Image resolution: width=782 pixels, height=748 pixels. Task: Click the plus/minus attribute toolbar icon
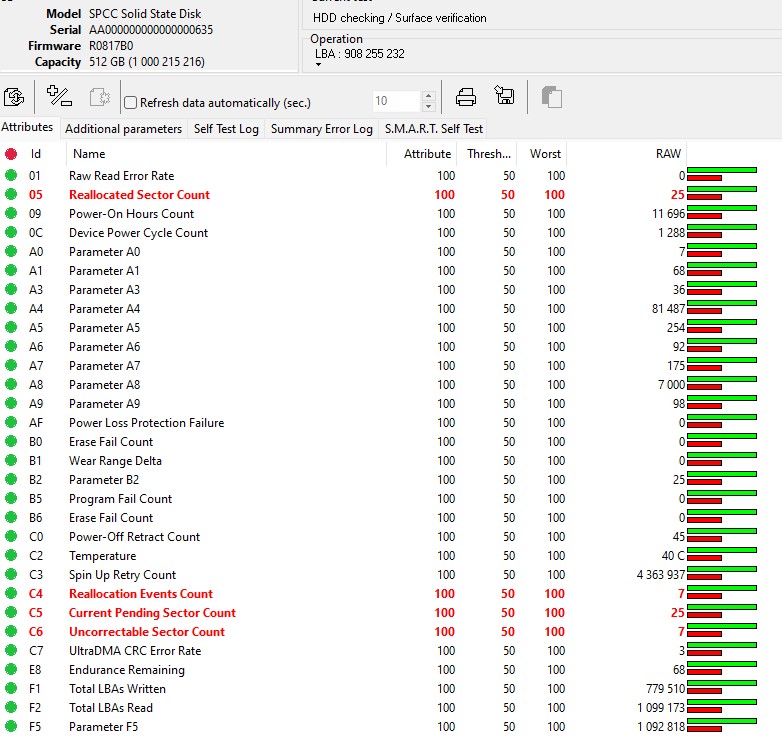point(59,98)
